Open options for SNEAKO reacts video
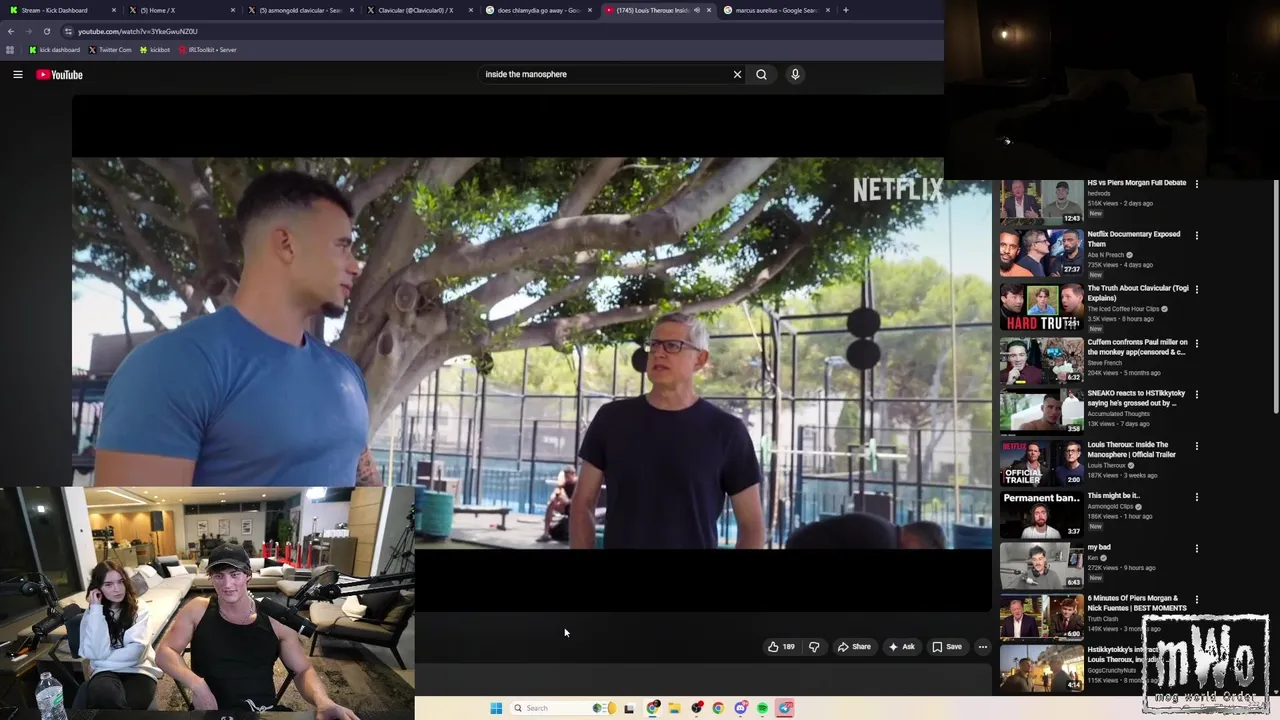 pos(1197,395)
